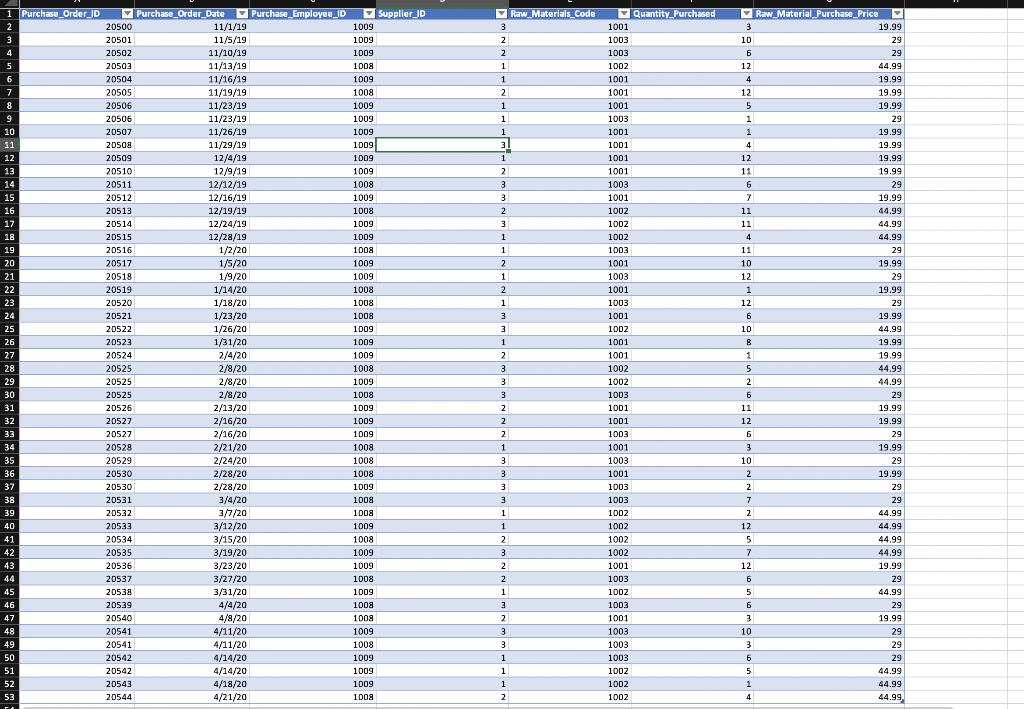Open the Quantity_Purchased filter dropdown

(746, 14)
